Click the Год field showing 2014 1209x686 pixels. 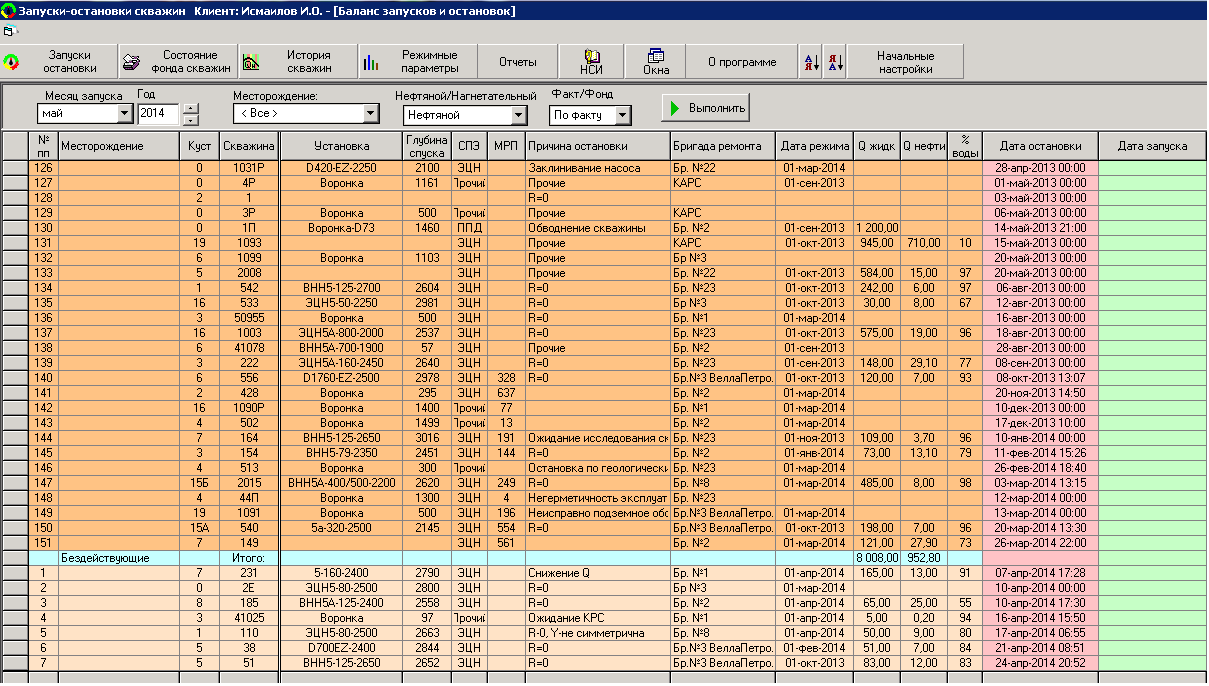157,114
